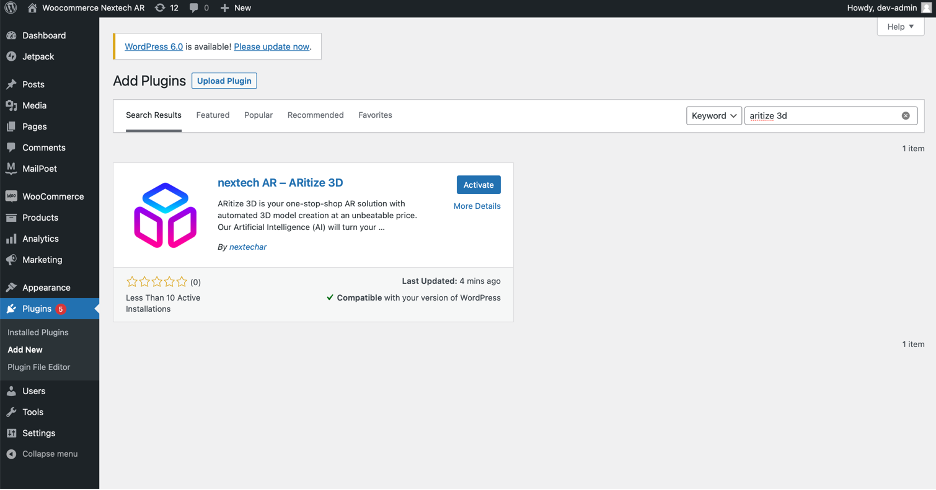
Task: Click the Posts pushpin icon
Action: pyautogui.click(x=11, y=84)
